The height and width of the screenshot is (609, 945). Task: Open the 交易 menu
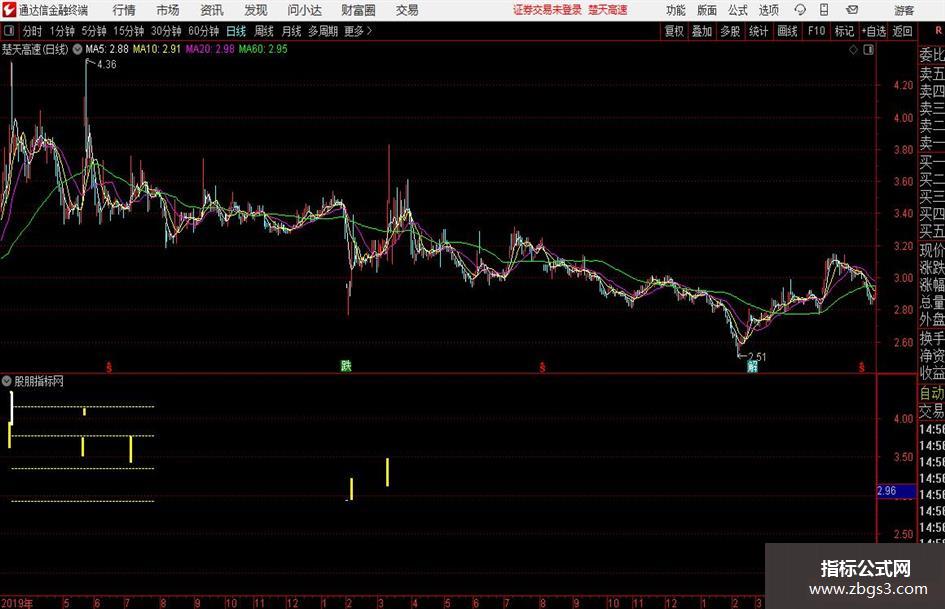[x=407, y=10]
